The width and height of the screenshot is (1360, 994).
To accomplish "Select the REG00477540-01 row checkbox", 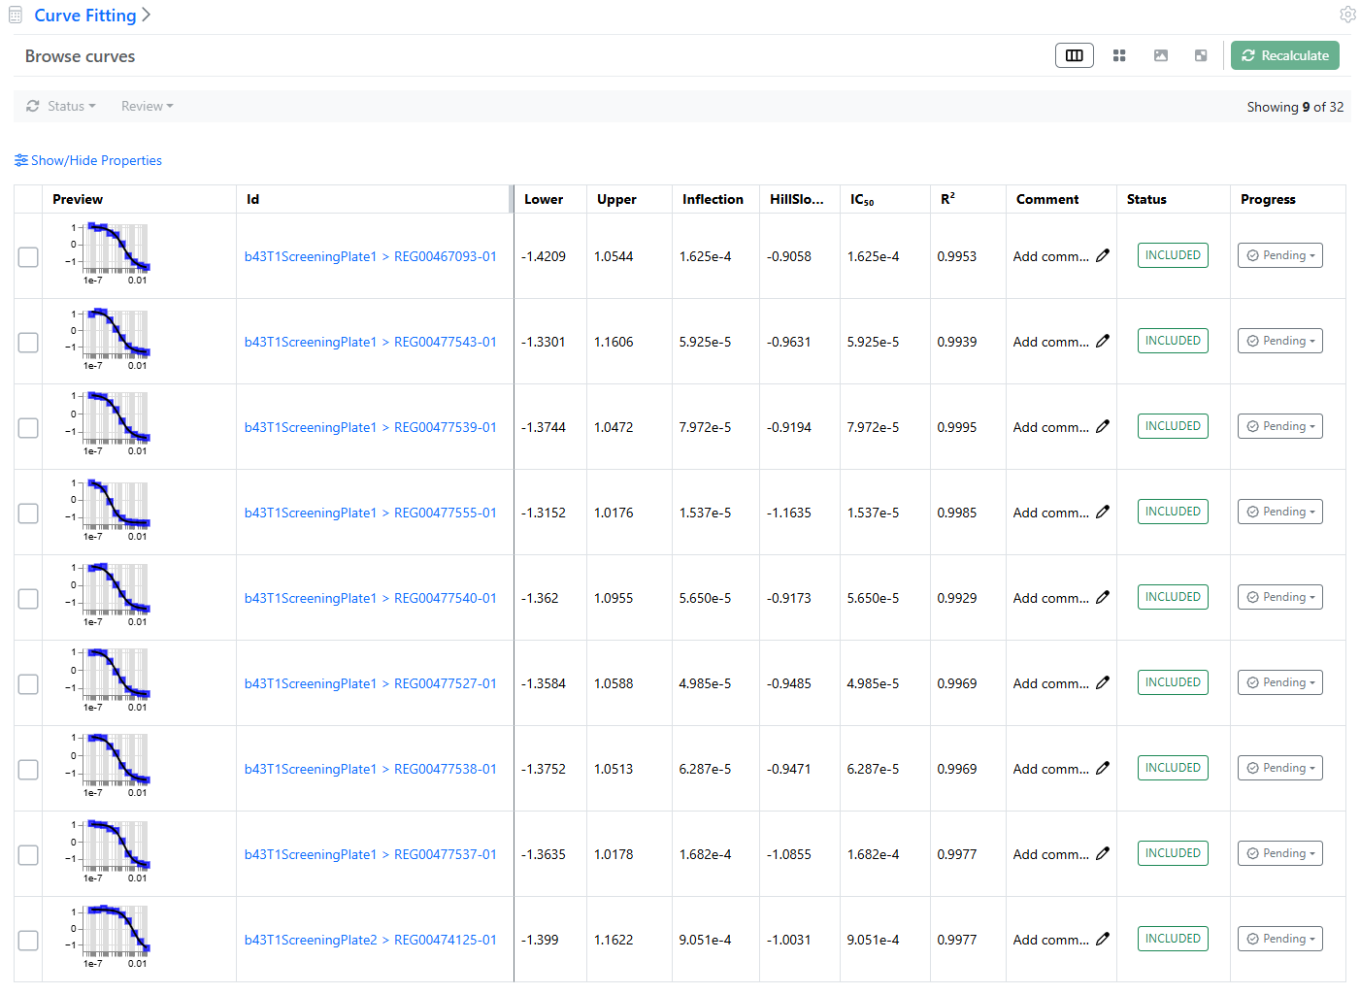I will [28, 599].
